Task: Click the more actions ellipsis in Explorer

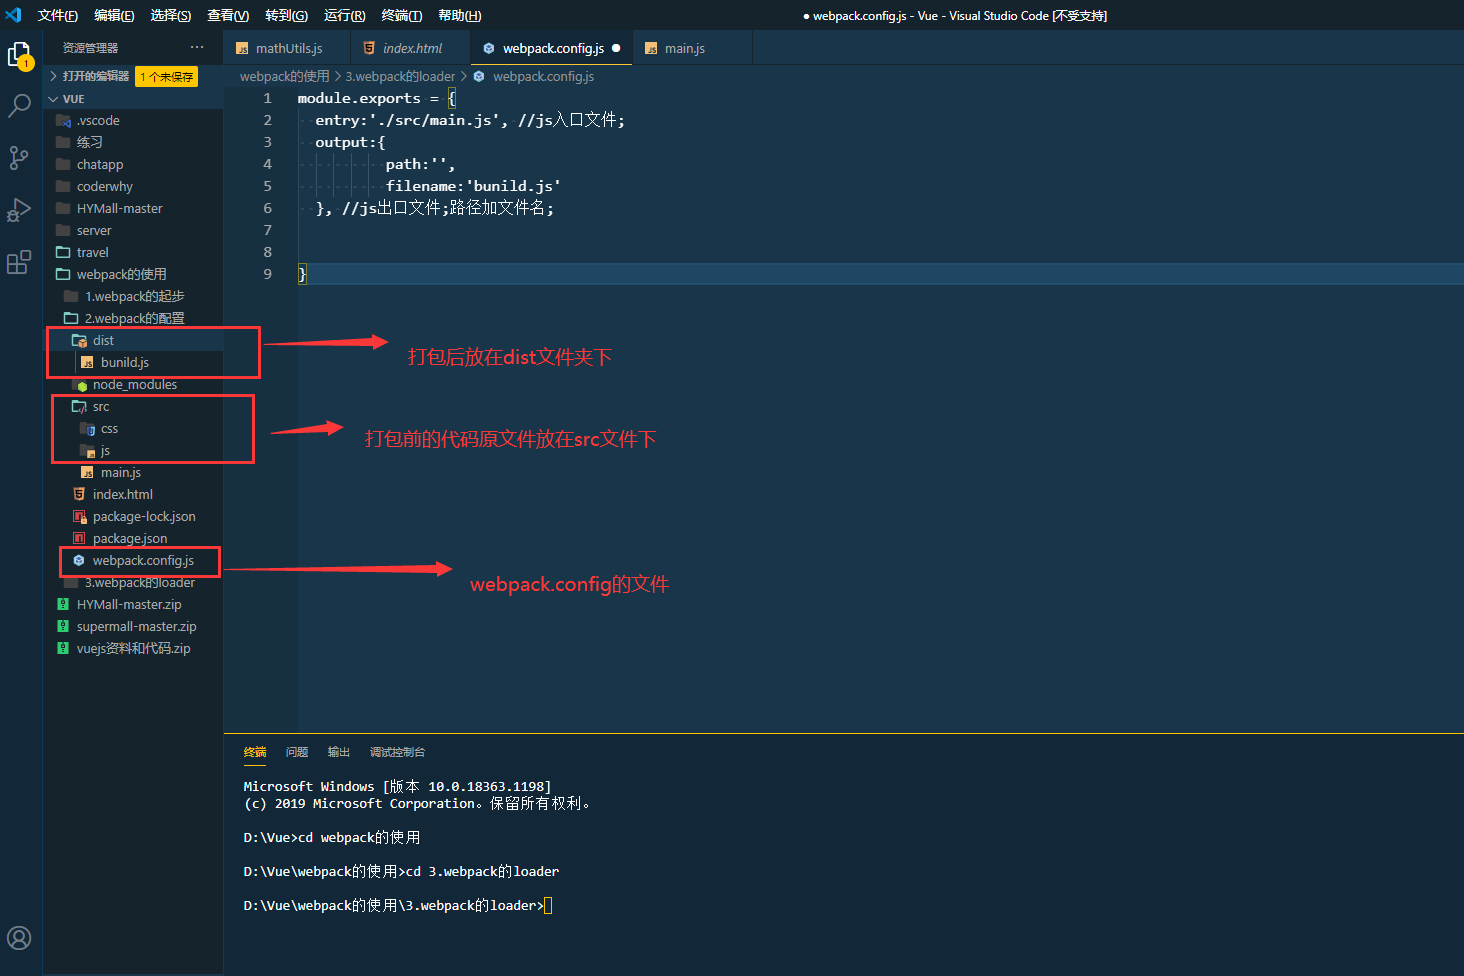Action: tap(197, 47)
